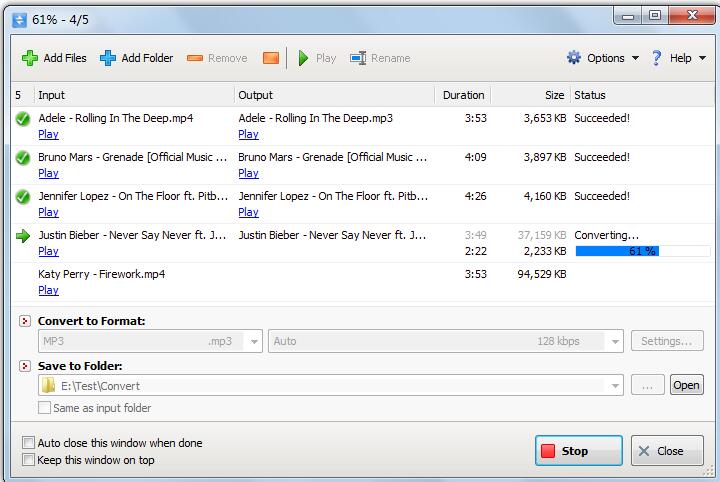
Task: Click the Rename label in toolbar
Action: point(391,58)
